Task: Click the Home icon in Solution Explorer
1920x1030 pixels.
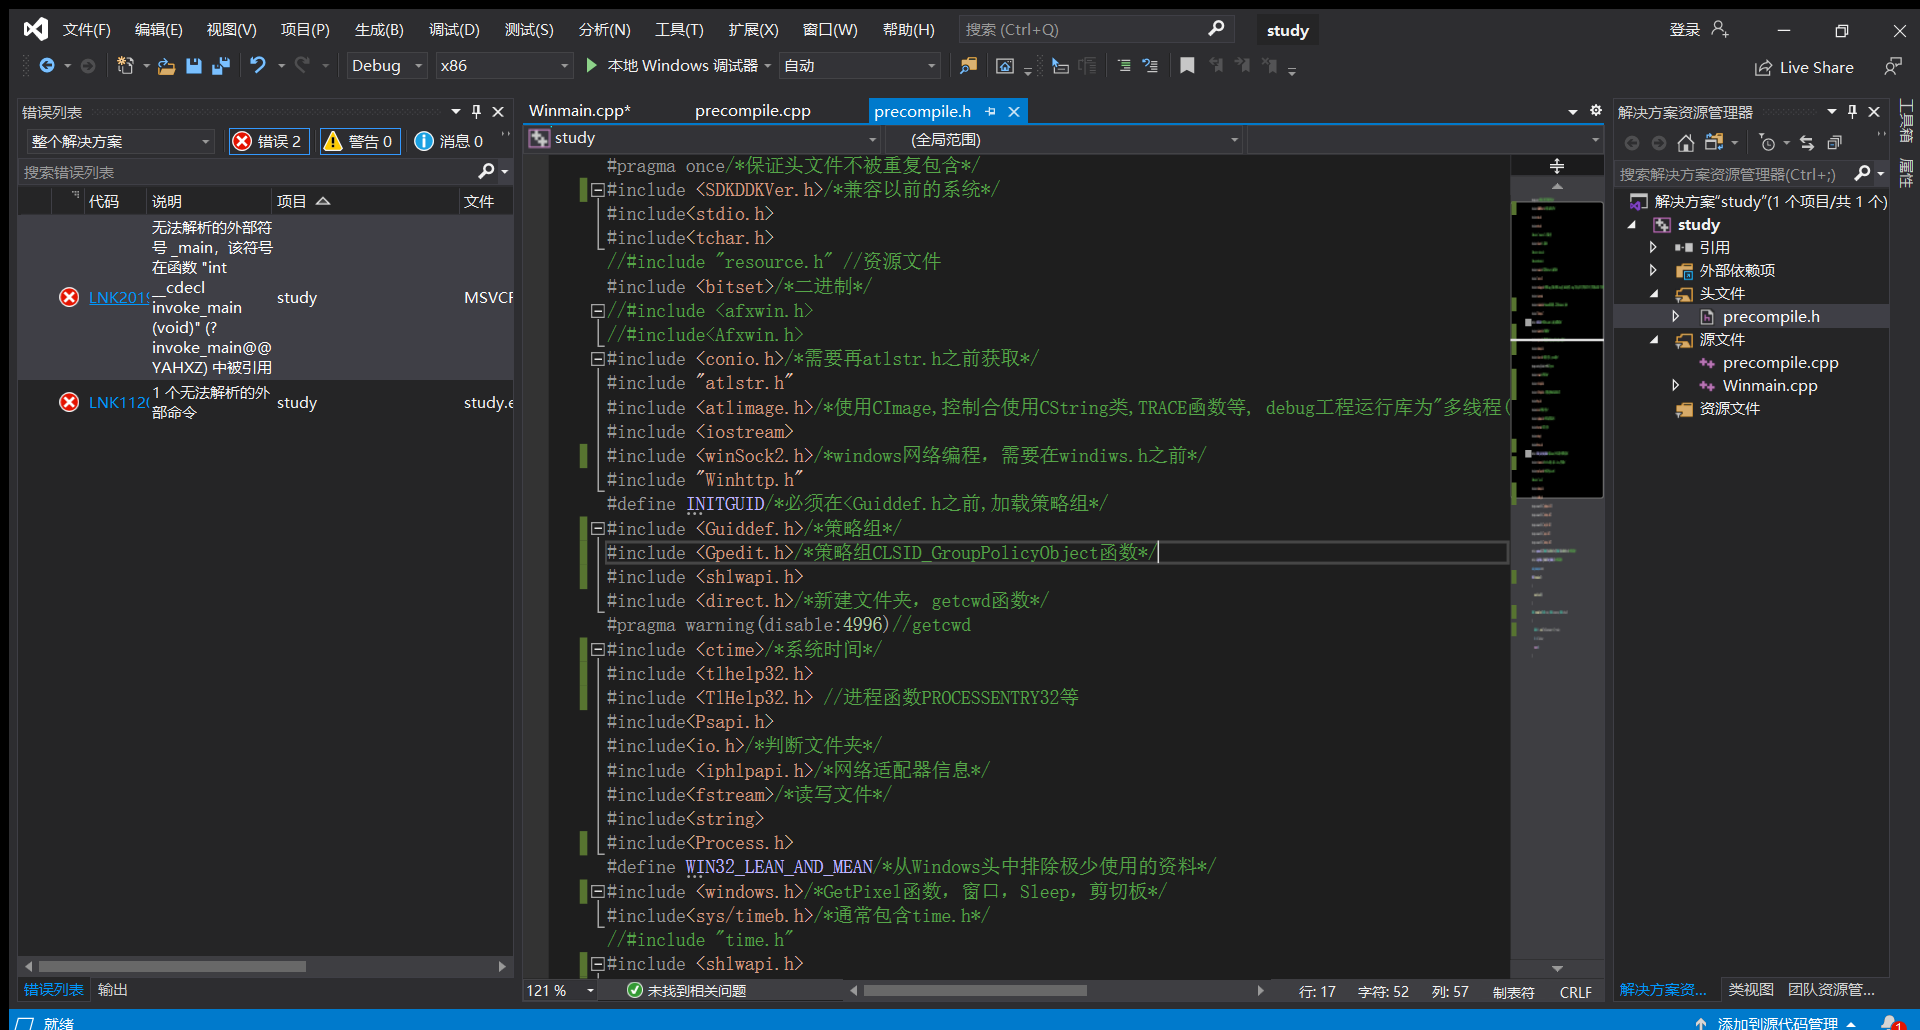Action: click(x=1686, y=143)
